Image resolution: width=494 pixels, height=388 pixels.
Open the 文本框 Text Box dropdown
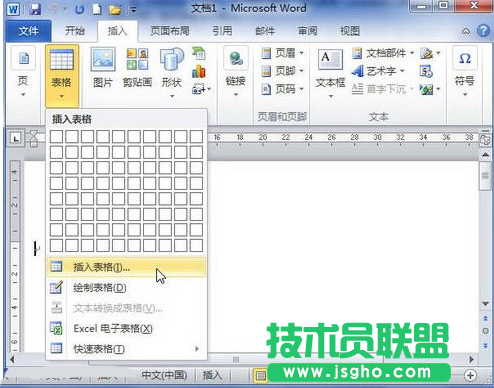pyautogui.click(x=330, y=73)
